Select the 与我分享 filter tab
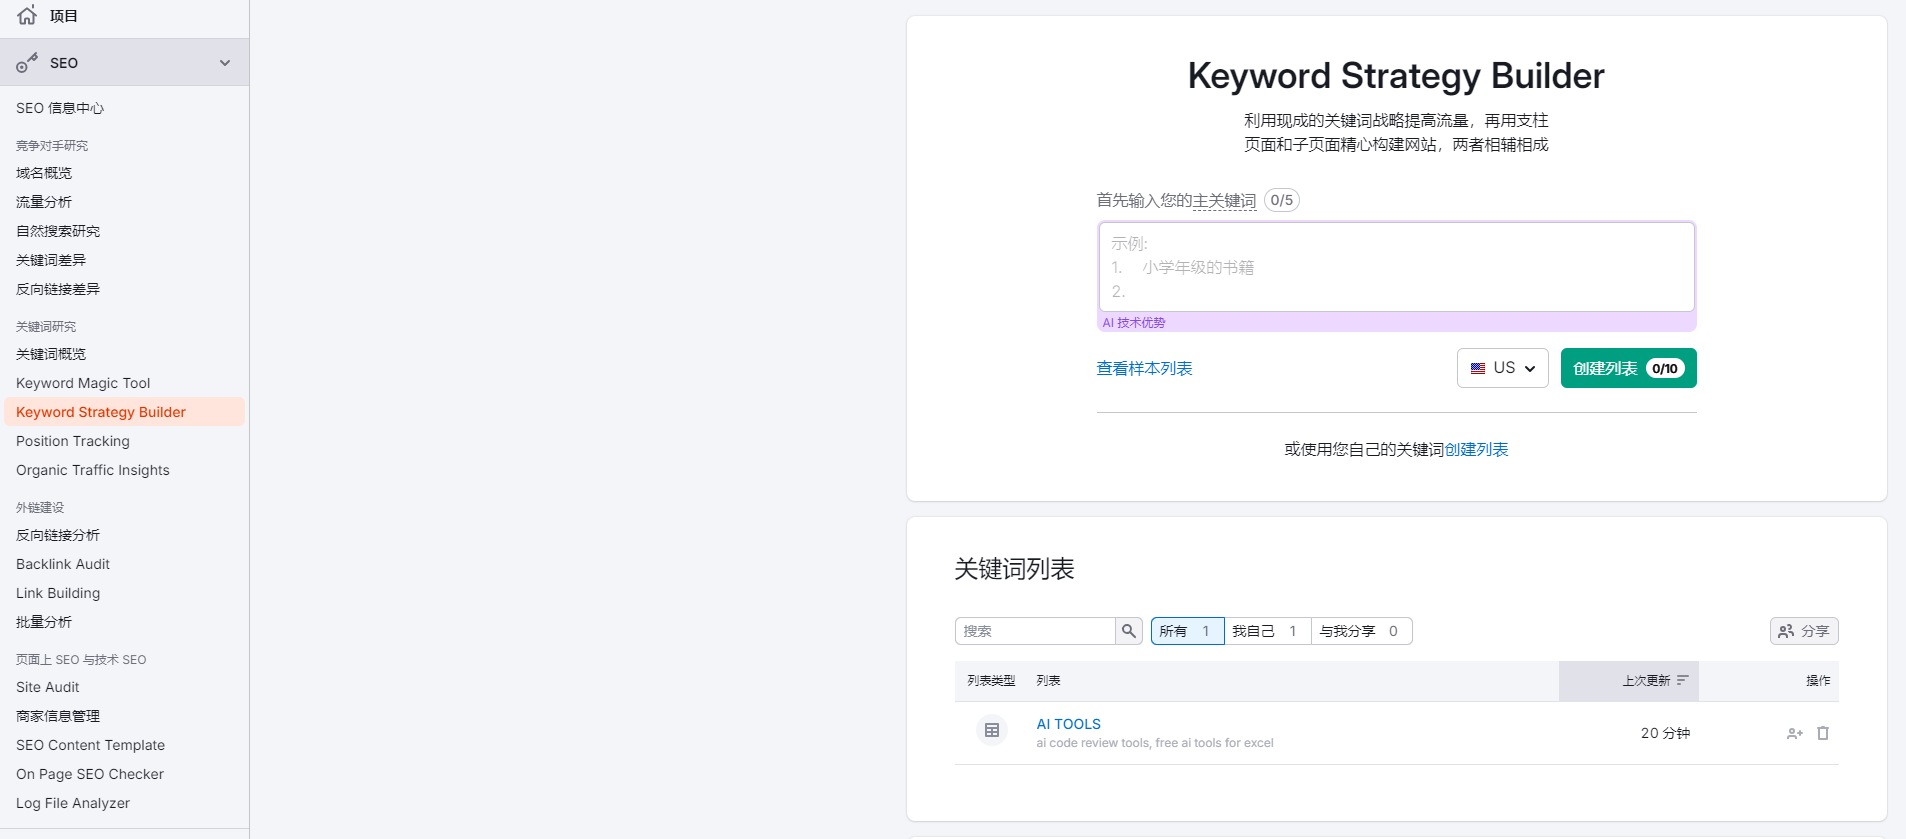The height and width of the screenshot is (839, 1906). [1361, 631]
